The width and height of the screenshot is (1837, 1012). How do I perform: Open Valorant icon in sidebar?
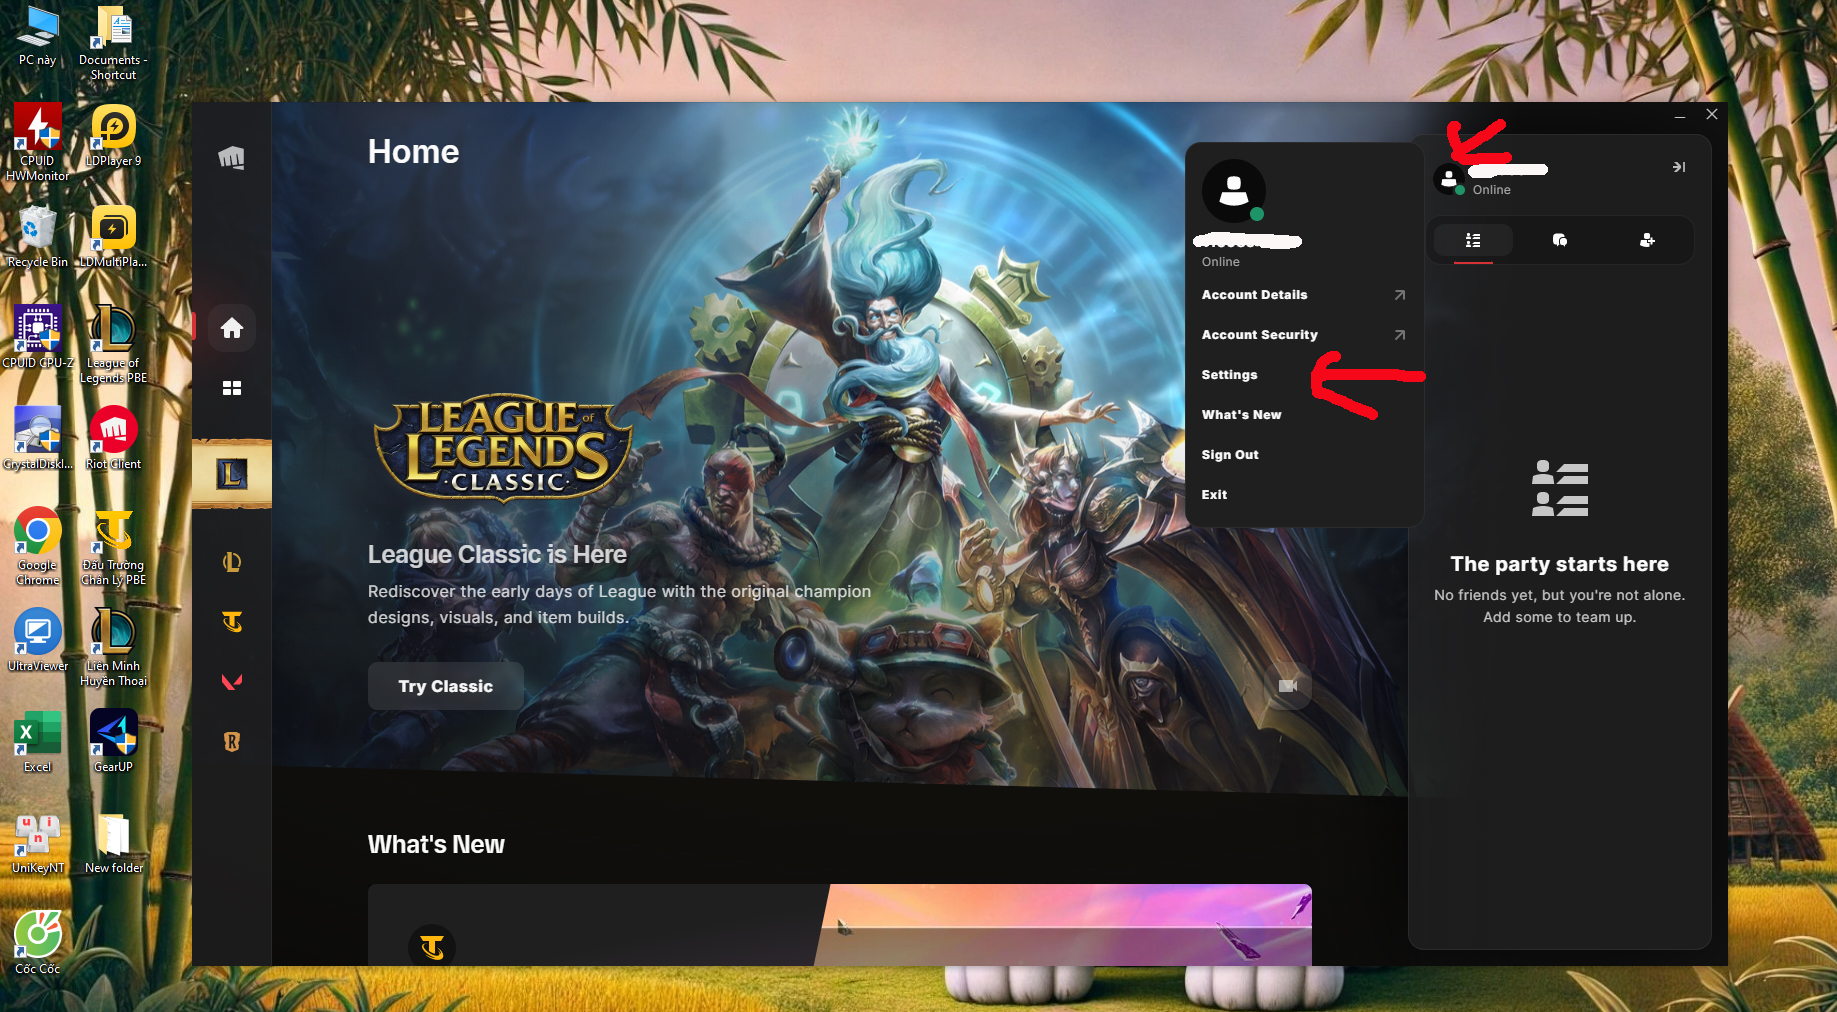tap(232, 682)
